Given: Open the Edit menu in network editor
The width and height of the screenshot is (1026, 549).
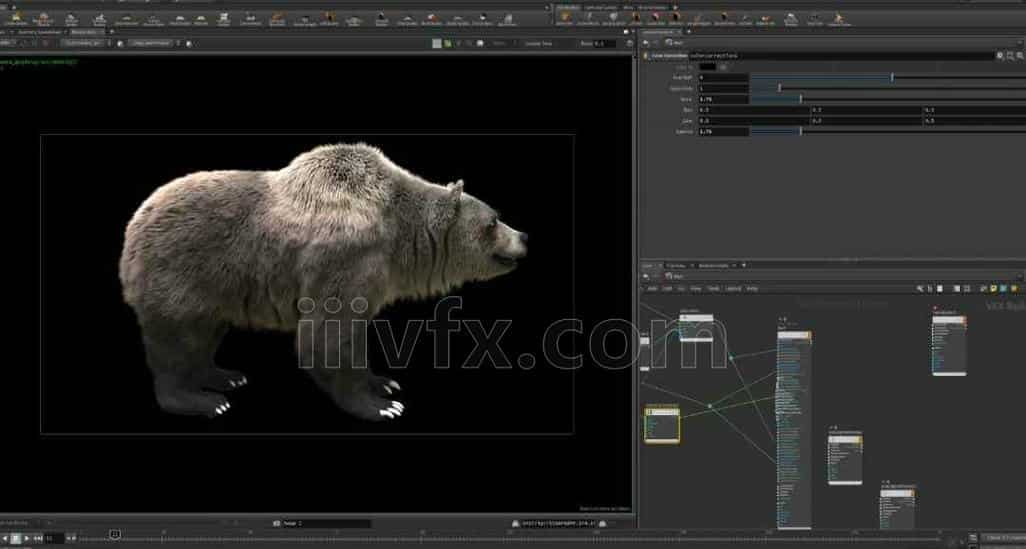Looking at the screenshot, I should coord(667,289).
